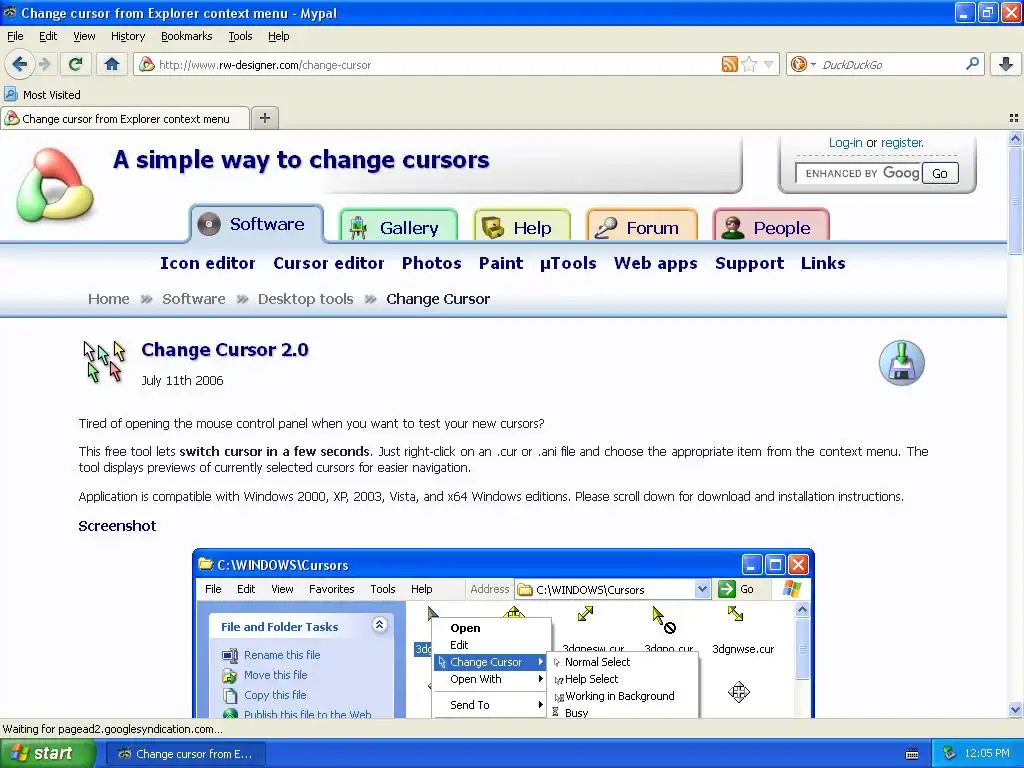Click the Change Cursor colored arrows icon
Image resolution: width=1024 pixels, height=768 pixels.
pos(104,361)
